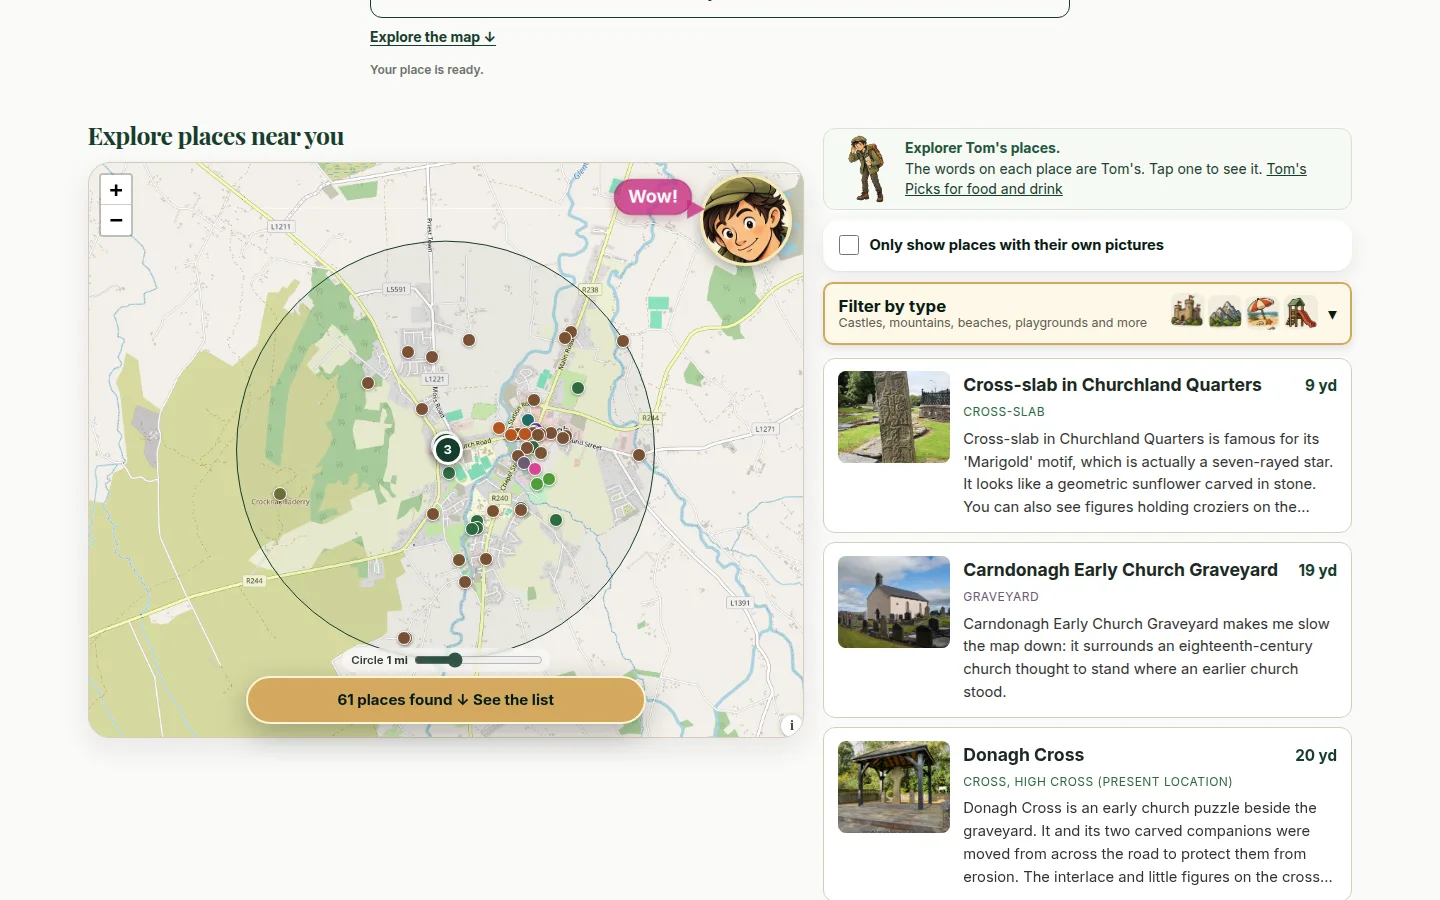Viewport: 1440px width, 900px height.
Task: Select the Crocknakilladerry map marker
Action: [x=280, y=494]
